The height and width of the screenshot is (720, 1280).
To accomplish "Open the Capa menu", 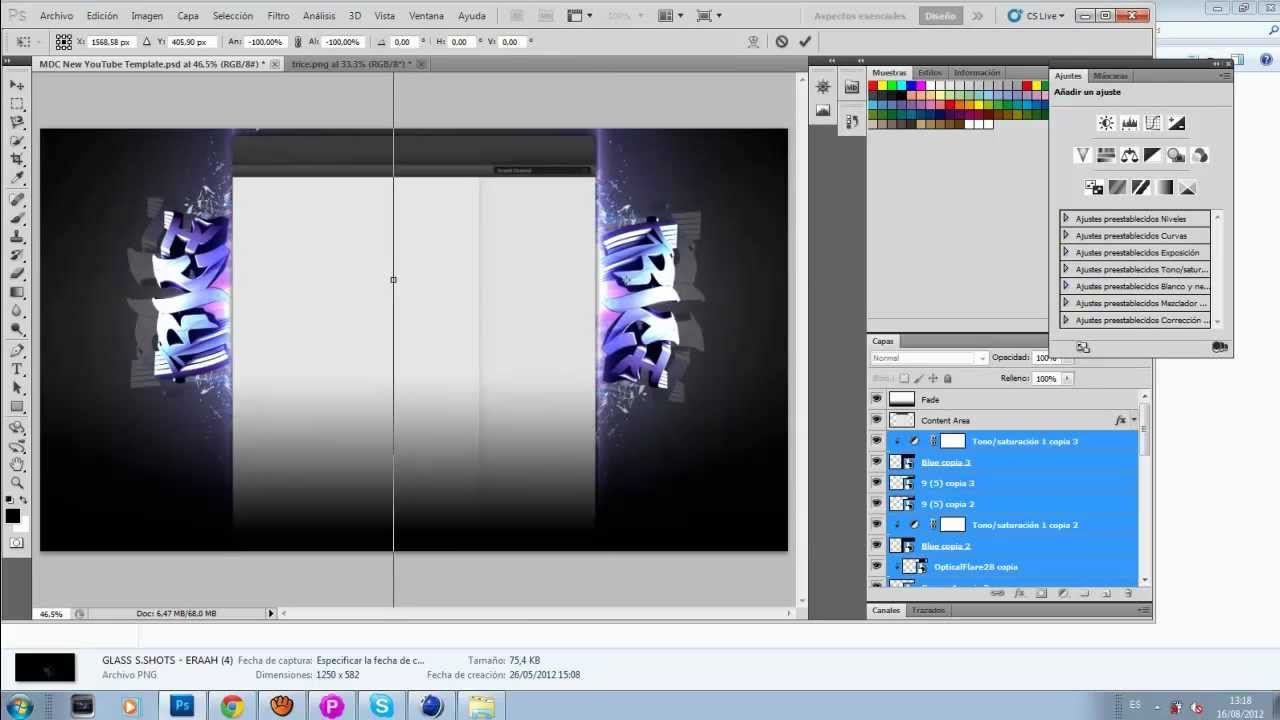I will point(188,16).
